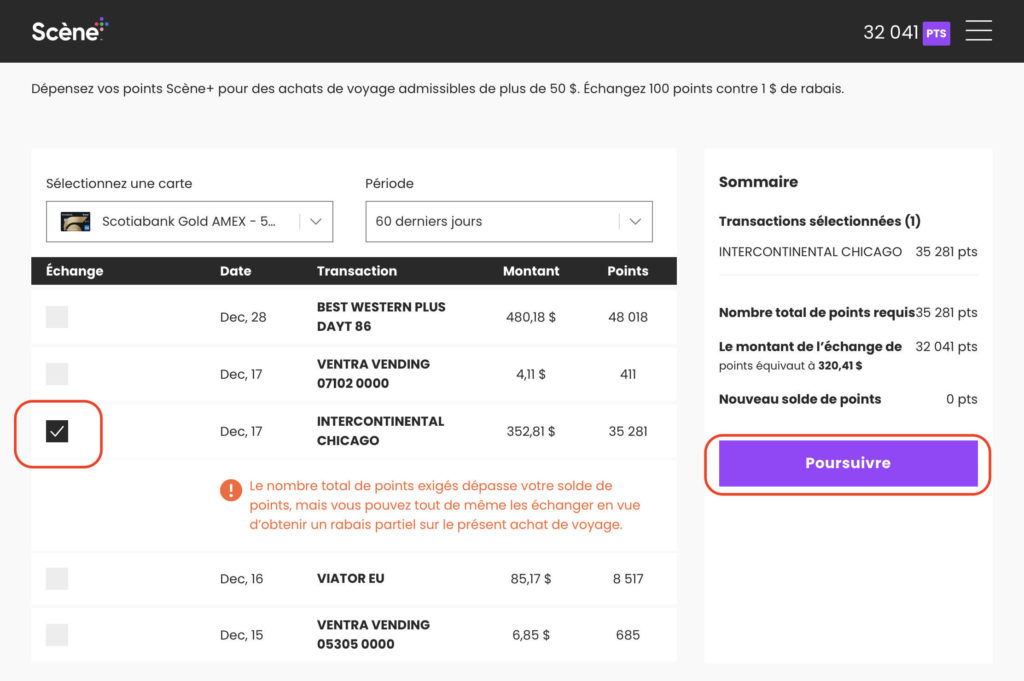1024x681 pixels.
Task: Click the Scotiabank card thumbnail image
Action: [74, 220]
